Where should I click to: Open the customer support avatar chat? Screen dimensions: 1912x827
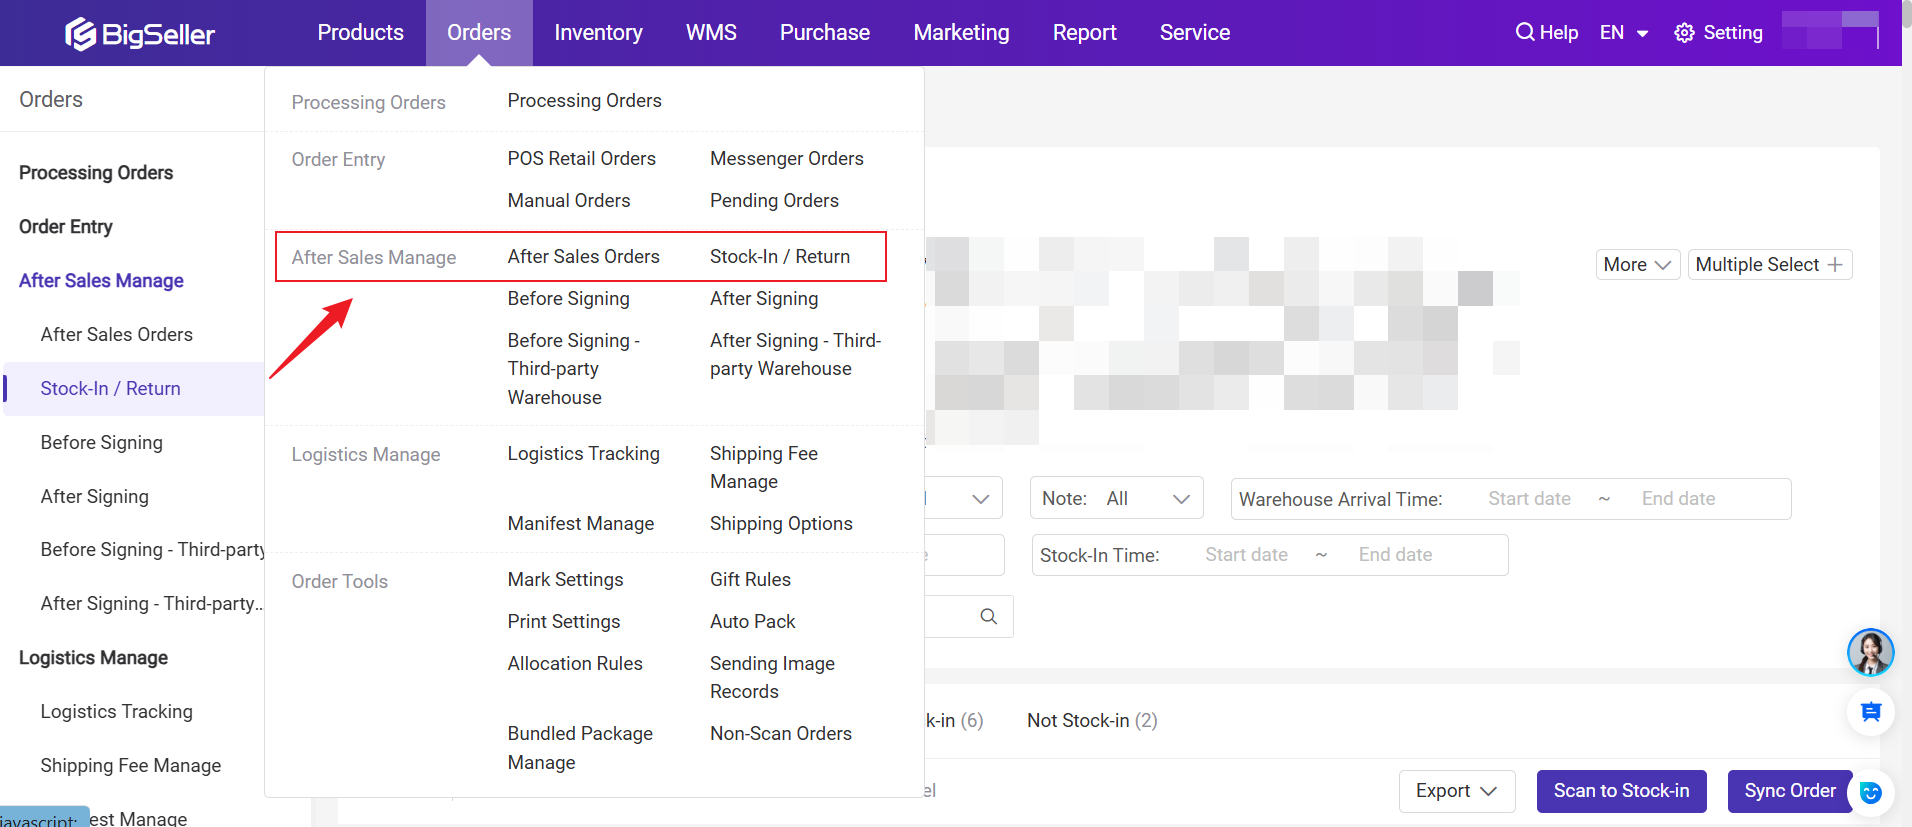pos(1869,653)
